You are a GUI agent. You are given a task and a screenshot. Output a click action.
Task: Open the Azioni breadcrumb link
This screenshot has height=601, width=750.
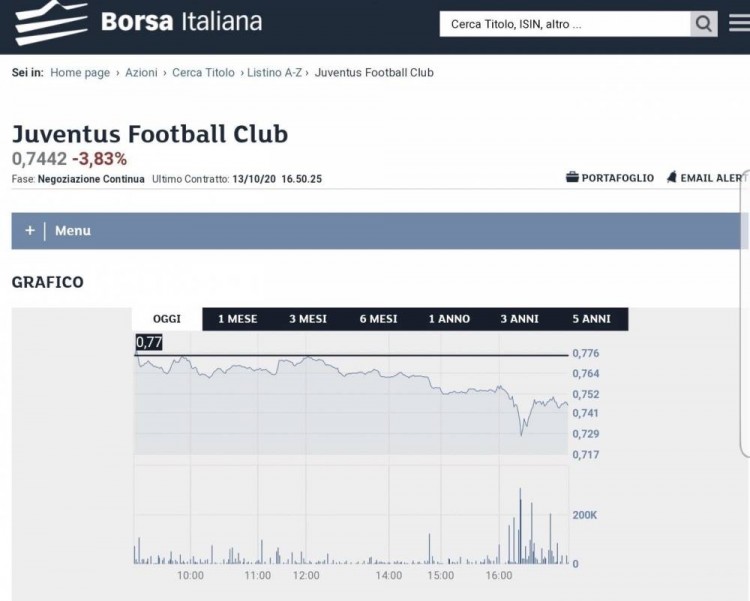click(x=141, y=73)
